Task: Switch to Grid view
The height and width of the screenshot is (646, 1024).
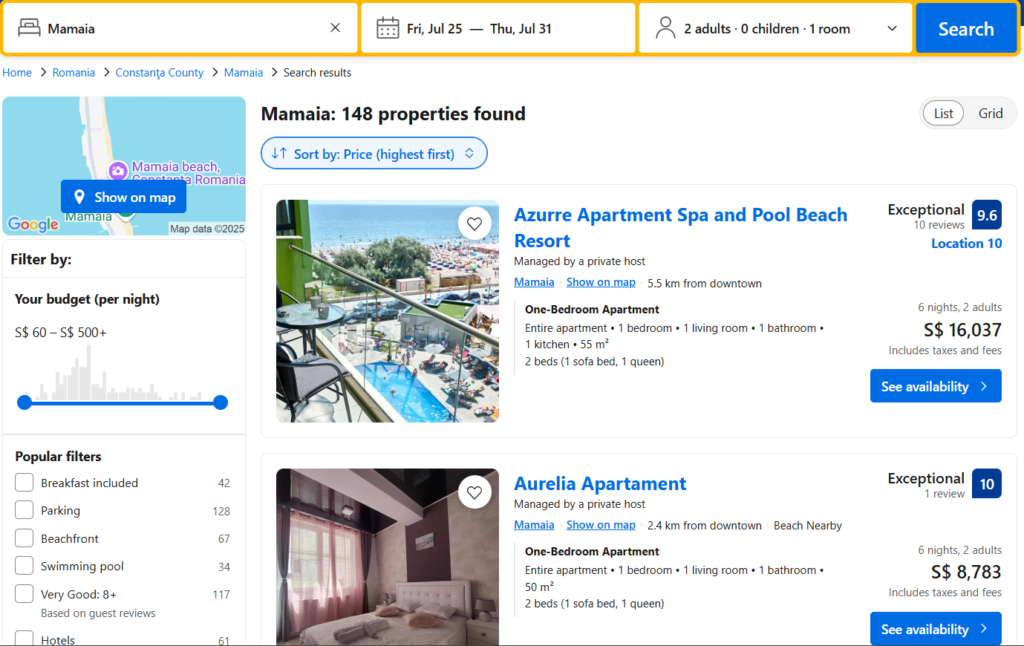Action: [x=990, y=113]
